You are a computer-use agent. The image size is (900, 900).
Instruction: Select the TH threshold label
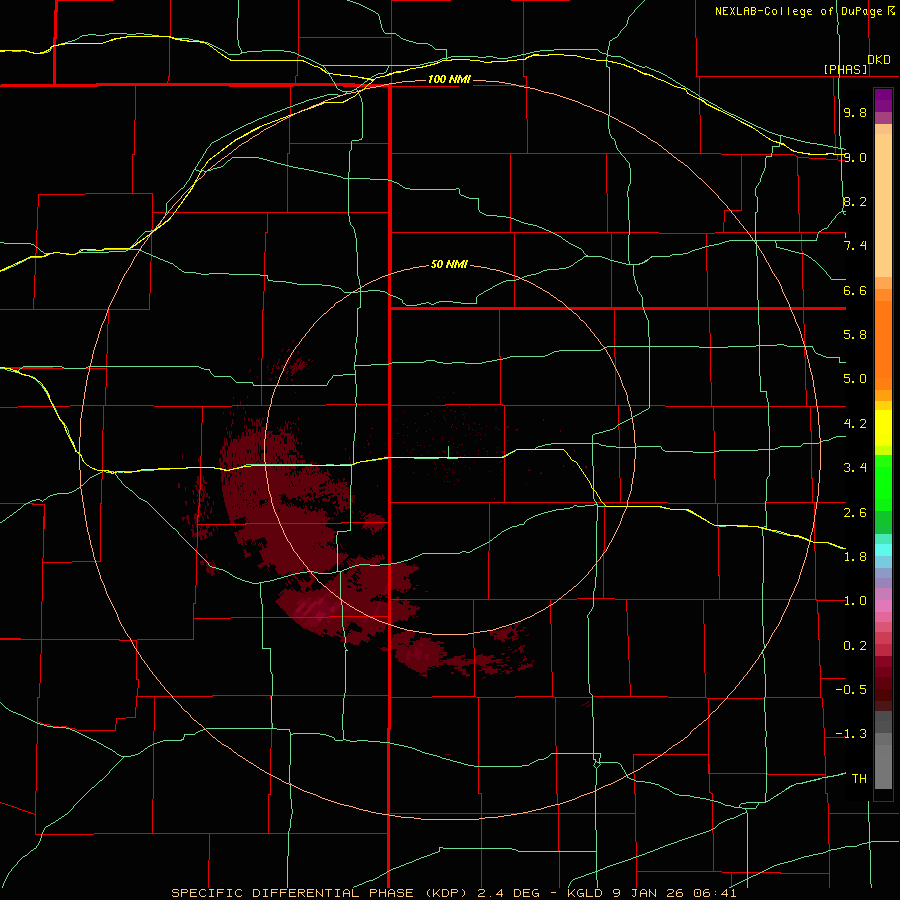click(859, 779)
